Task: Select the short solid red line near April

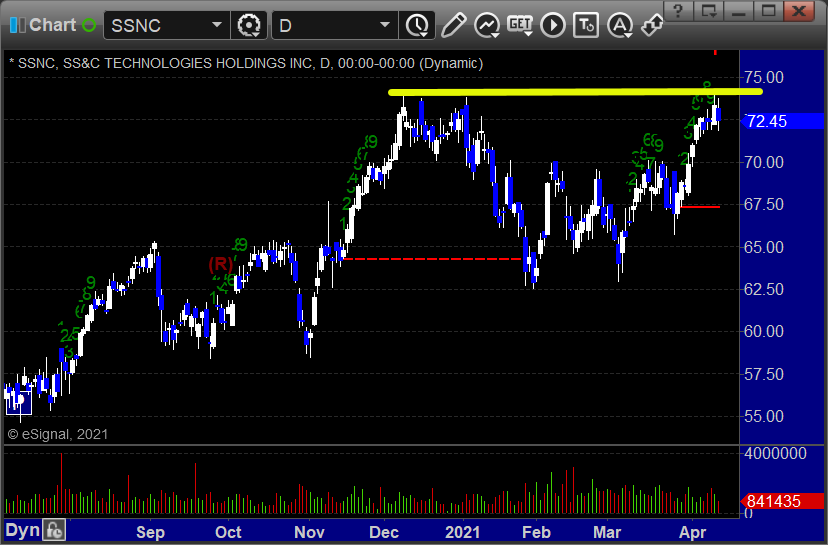Action: [x=700, y=206]
